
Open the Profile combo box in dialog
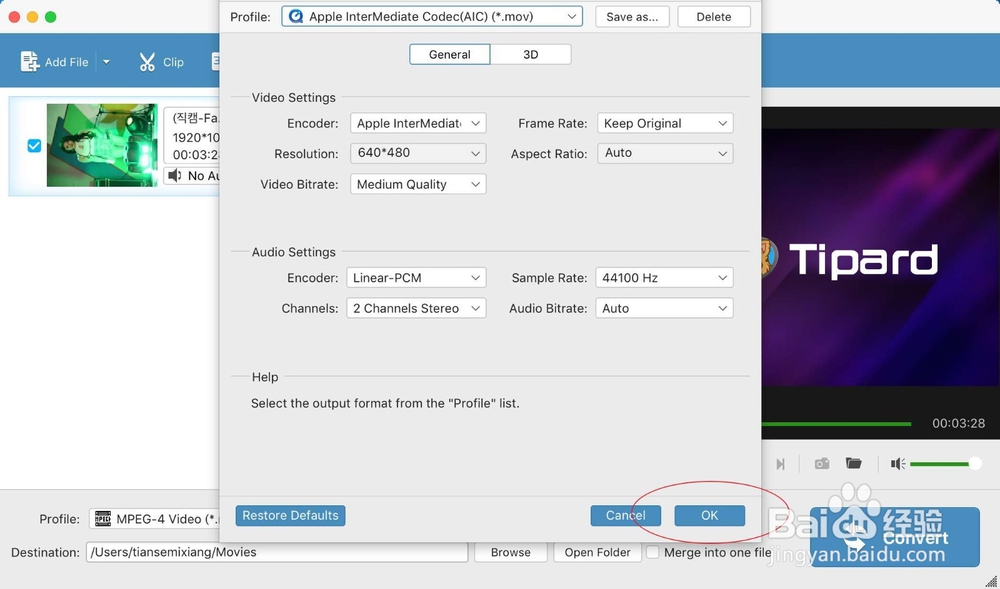[432, 17]
